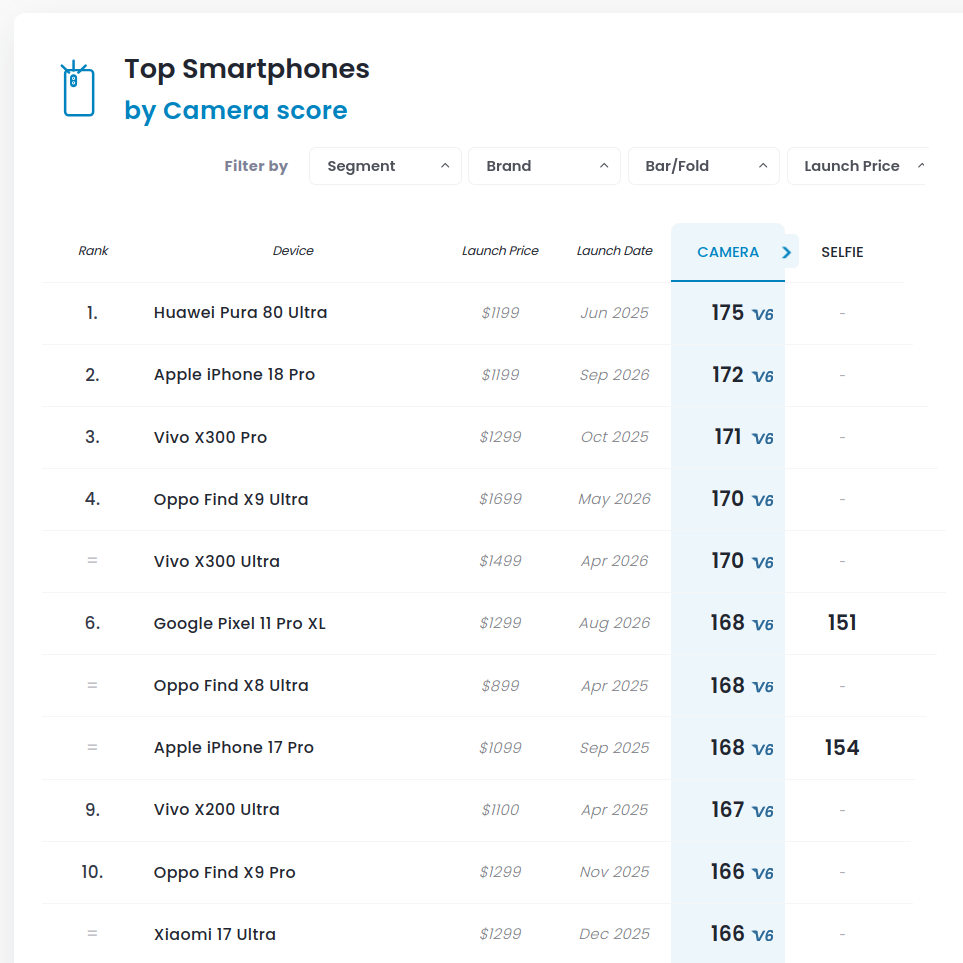Open the Google Pixel 11 Pro XL entry
The width and height of the screenshot is (963, 963).
(240, 623)
